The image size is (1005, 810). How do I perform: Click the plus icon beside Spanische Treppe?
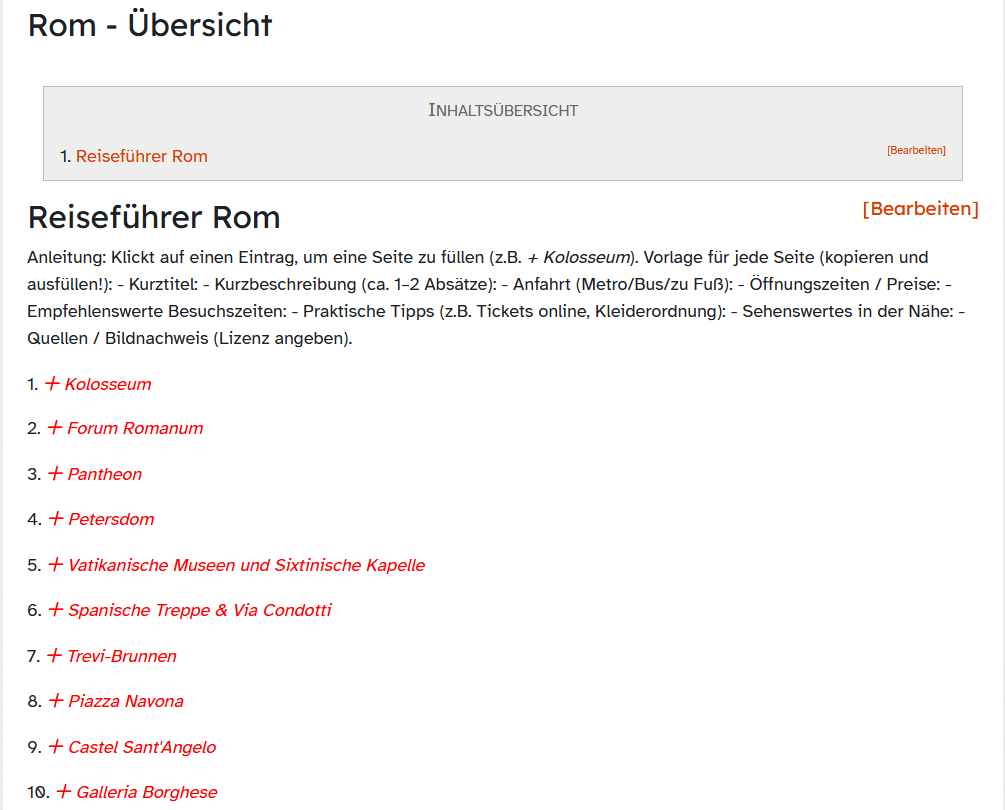click(x=56, y=610)
